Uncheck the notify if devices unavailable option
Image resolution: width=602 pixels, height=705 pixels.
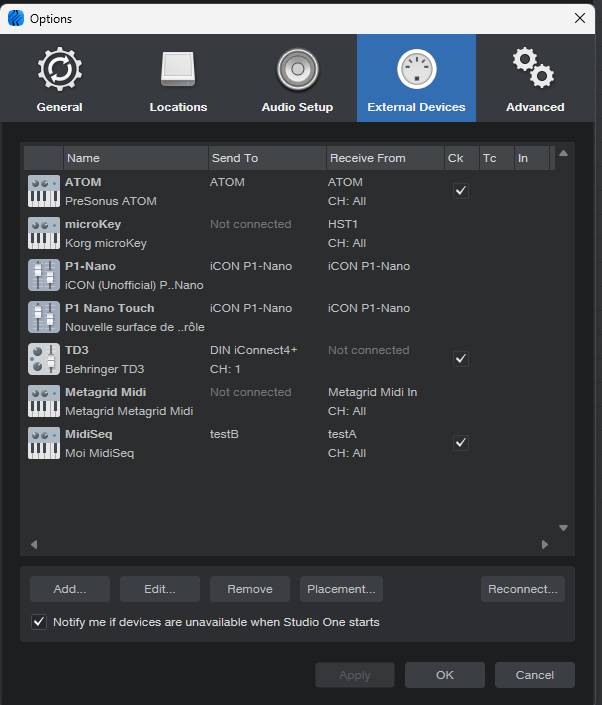tap(39, 622)
